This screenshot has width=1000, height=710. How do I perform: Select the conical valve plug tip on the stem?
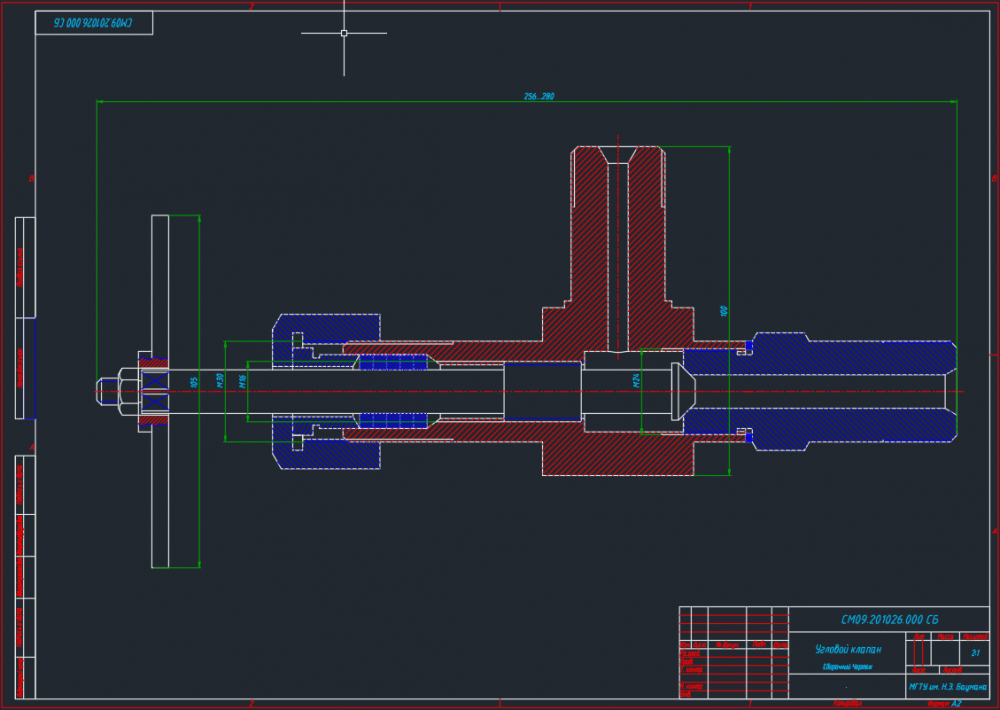(683, 390)
